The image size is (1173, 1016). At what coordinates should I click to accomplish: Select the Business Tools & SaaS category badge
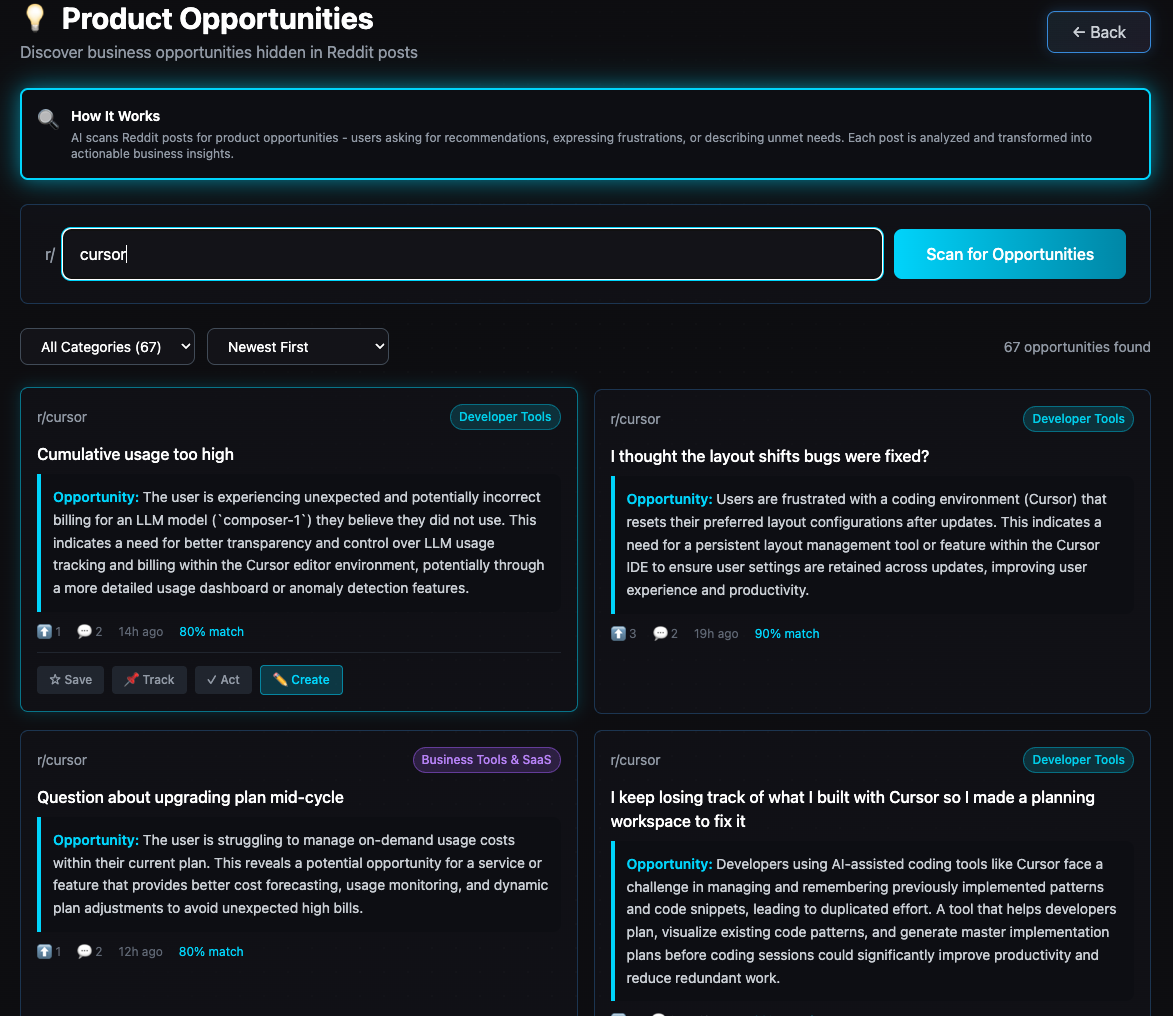click(x=486, y=760)
